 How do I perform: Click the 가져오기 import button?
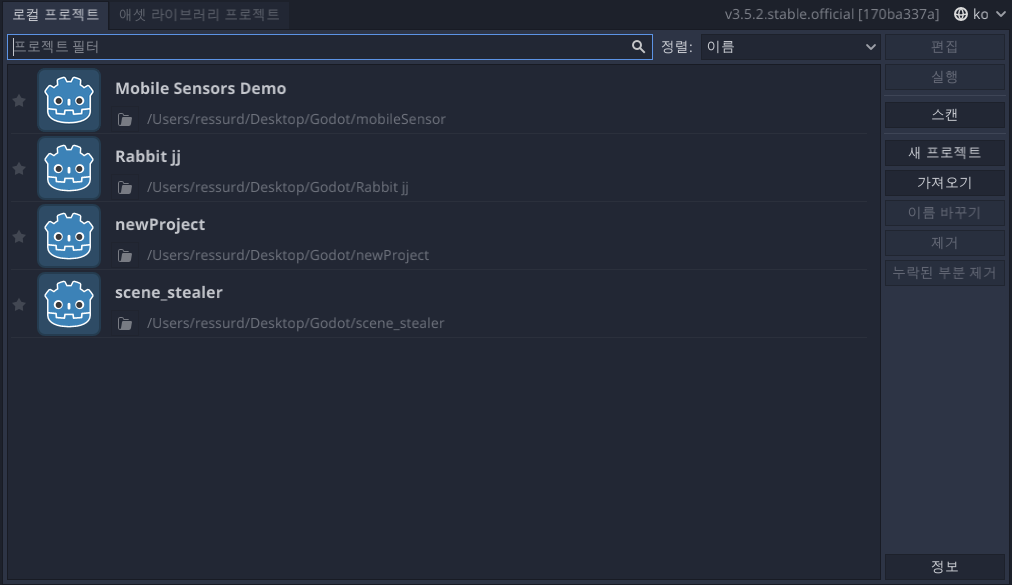point(944,183)
